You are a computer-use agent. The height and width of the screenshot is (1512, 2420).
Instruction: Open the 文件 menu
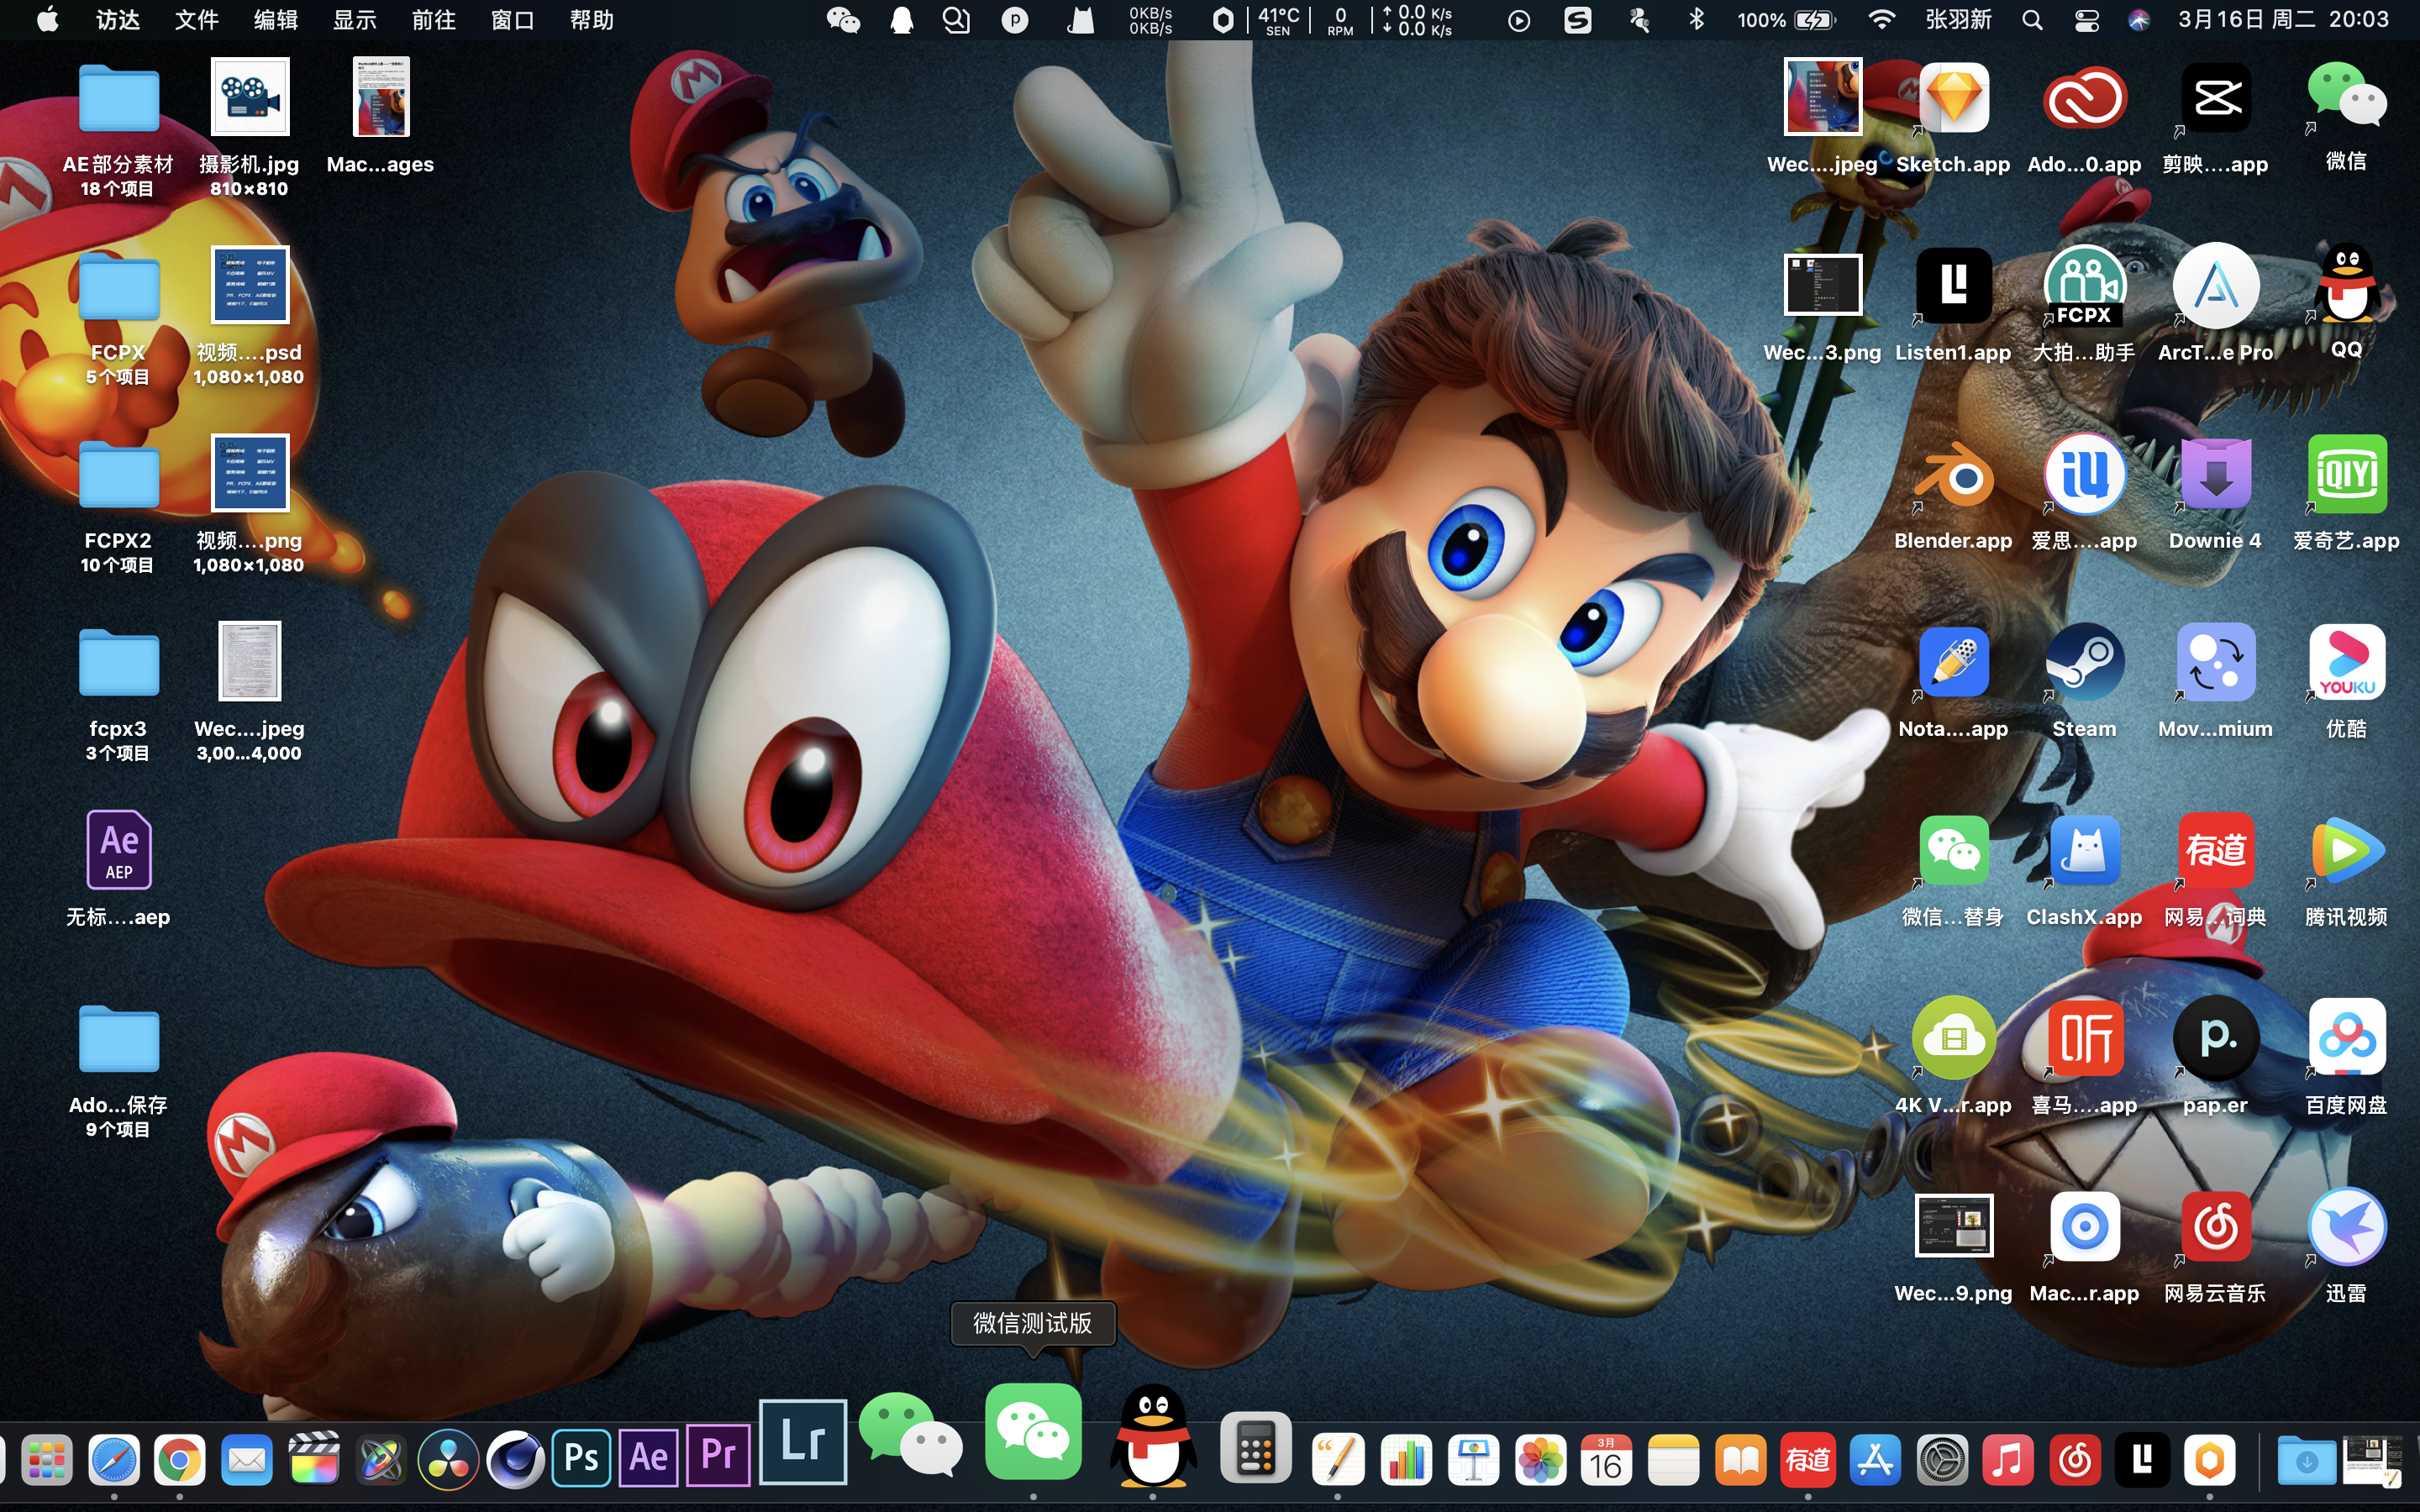point(196,20)
